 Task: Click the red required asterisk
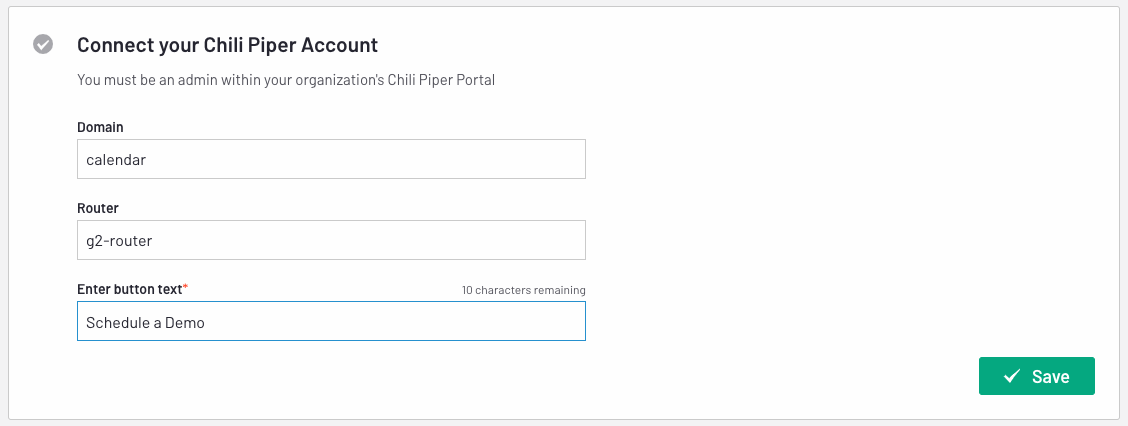tap(185, 288)
